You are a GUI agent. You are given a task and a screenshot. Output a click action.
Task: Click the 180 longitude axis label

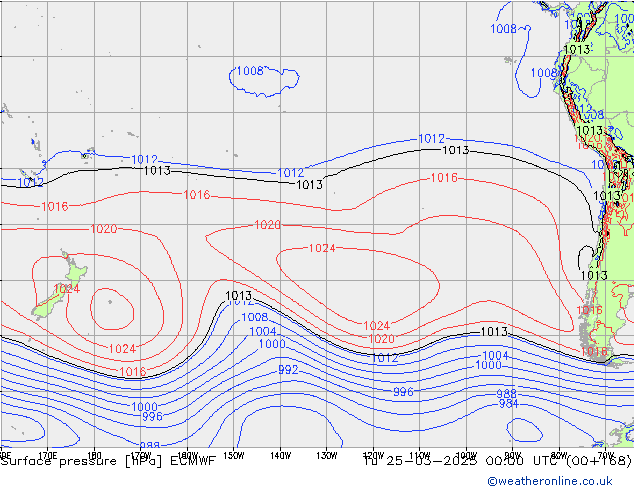click(95, 454)
